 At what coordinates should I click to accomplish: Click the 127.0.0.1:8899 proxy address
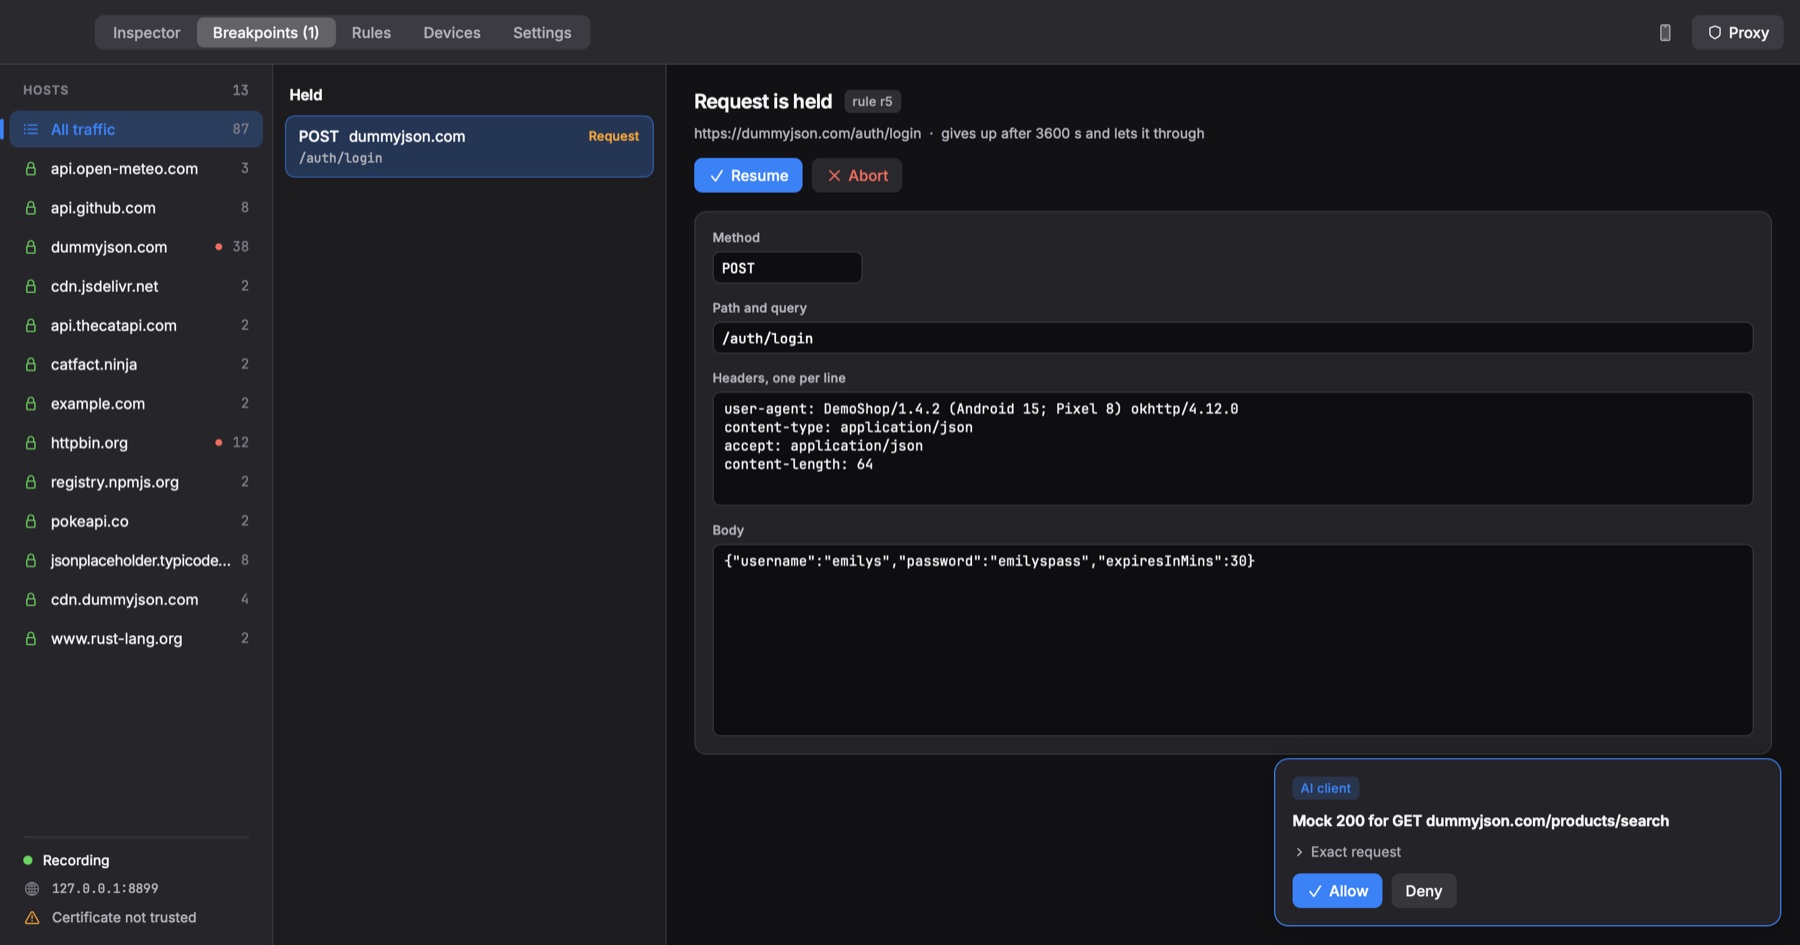pyautogui.click(x=105, y=889)
